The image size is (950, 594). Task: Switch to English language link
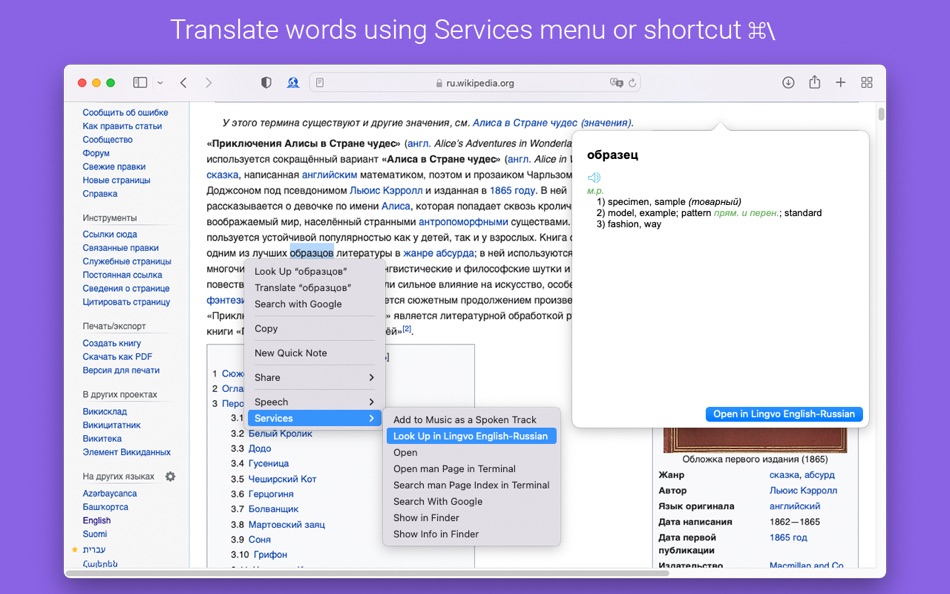(97, 521)
